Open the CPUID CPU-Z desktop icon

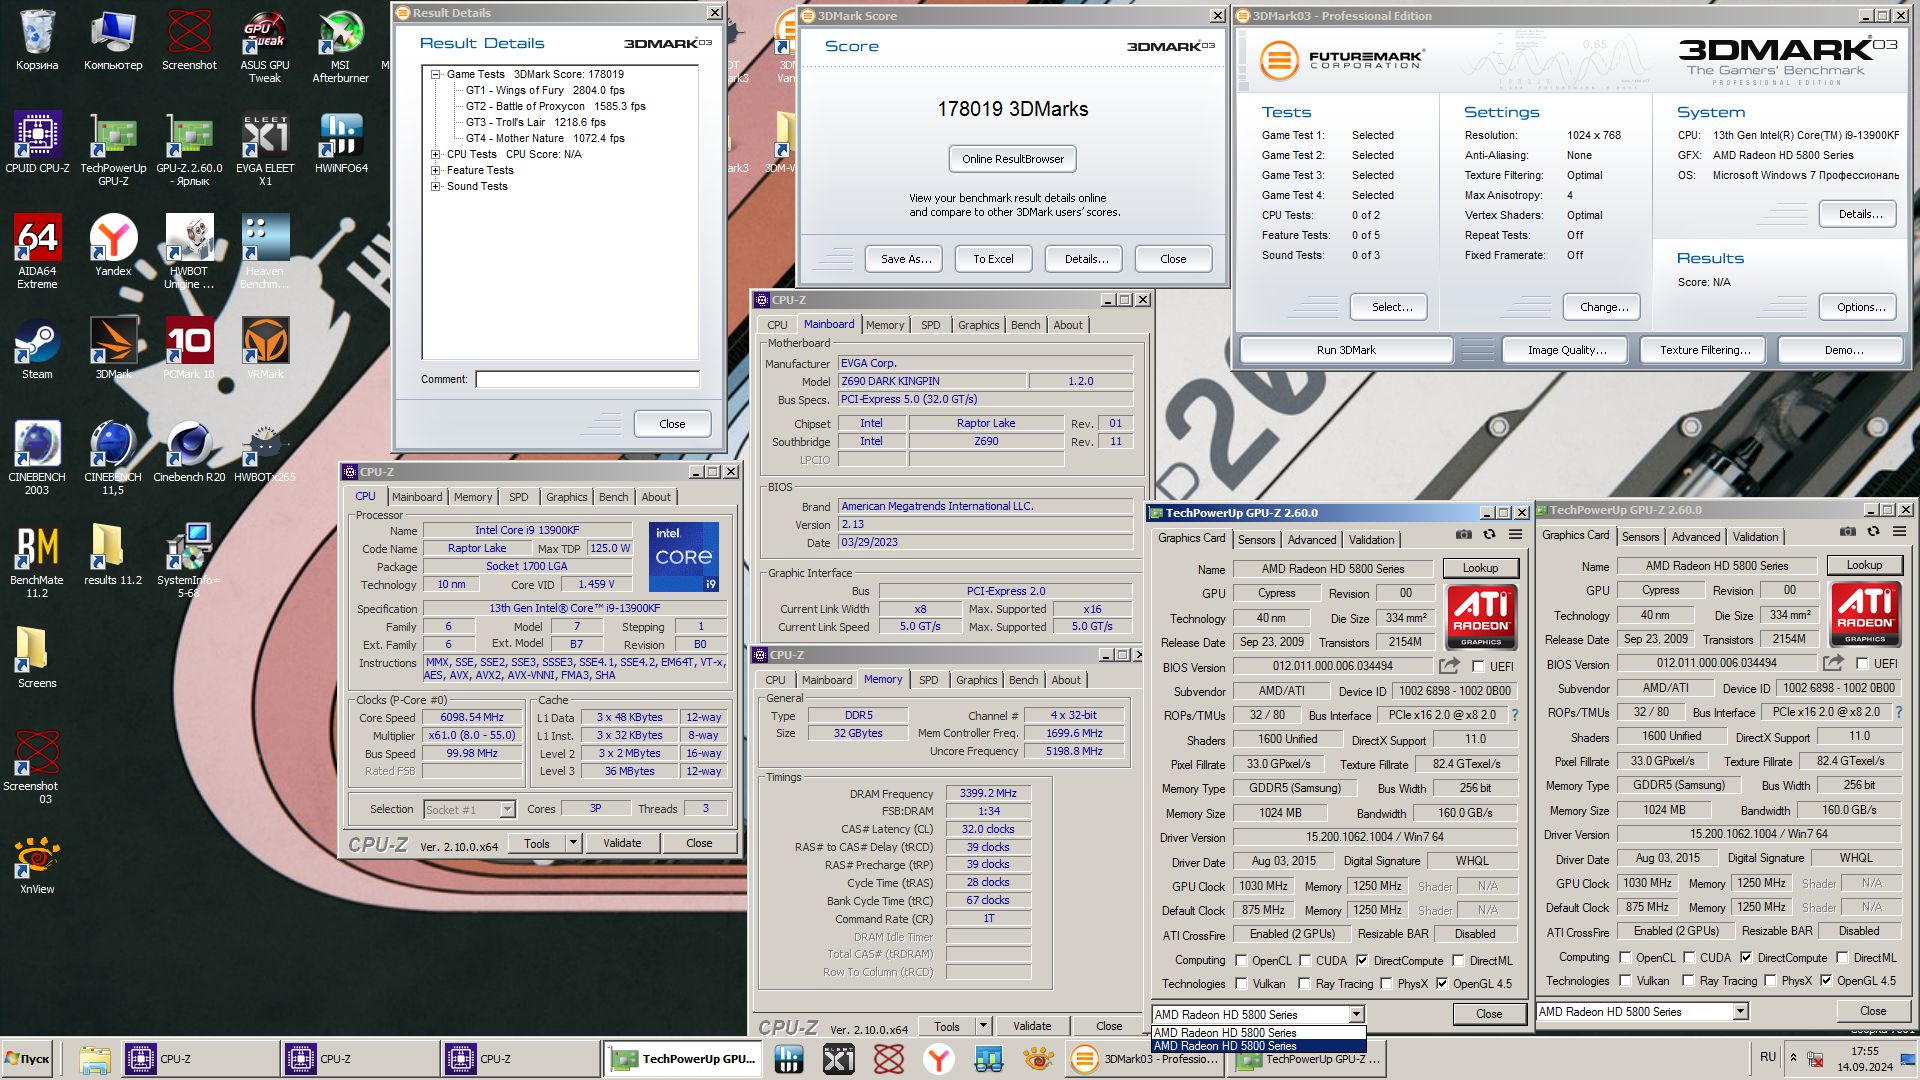(37, 143)
